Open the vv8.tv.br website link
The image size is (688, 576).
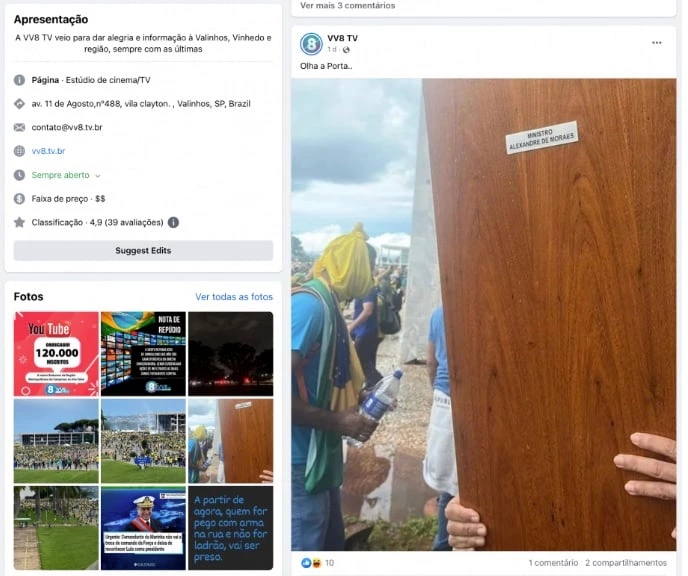click(x=48, y=151)
